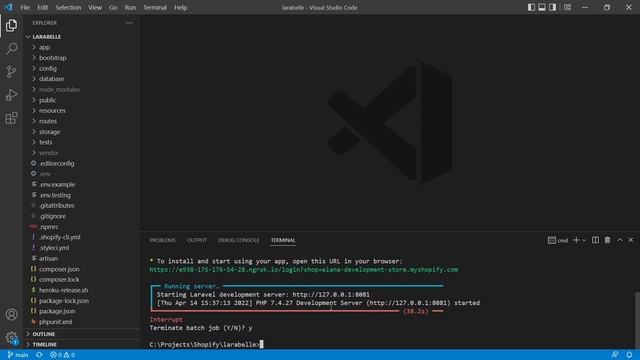The image size is (640, 360).
Task: Open the Search view icon
Action: point(11,49)
